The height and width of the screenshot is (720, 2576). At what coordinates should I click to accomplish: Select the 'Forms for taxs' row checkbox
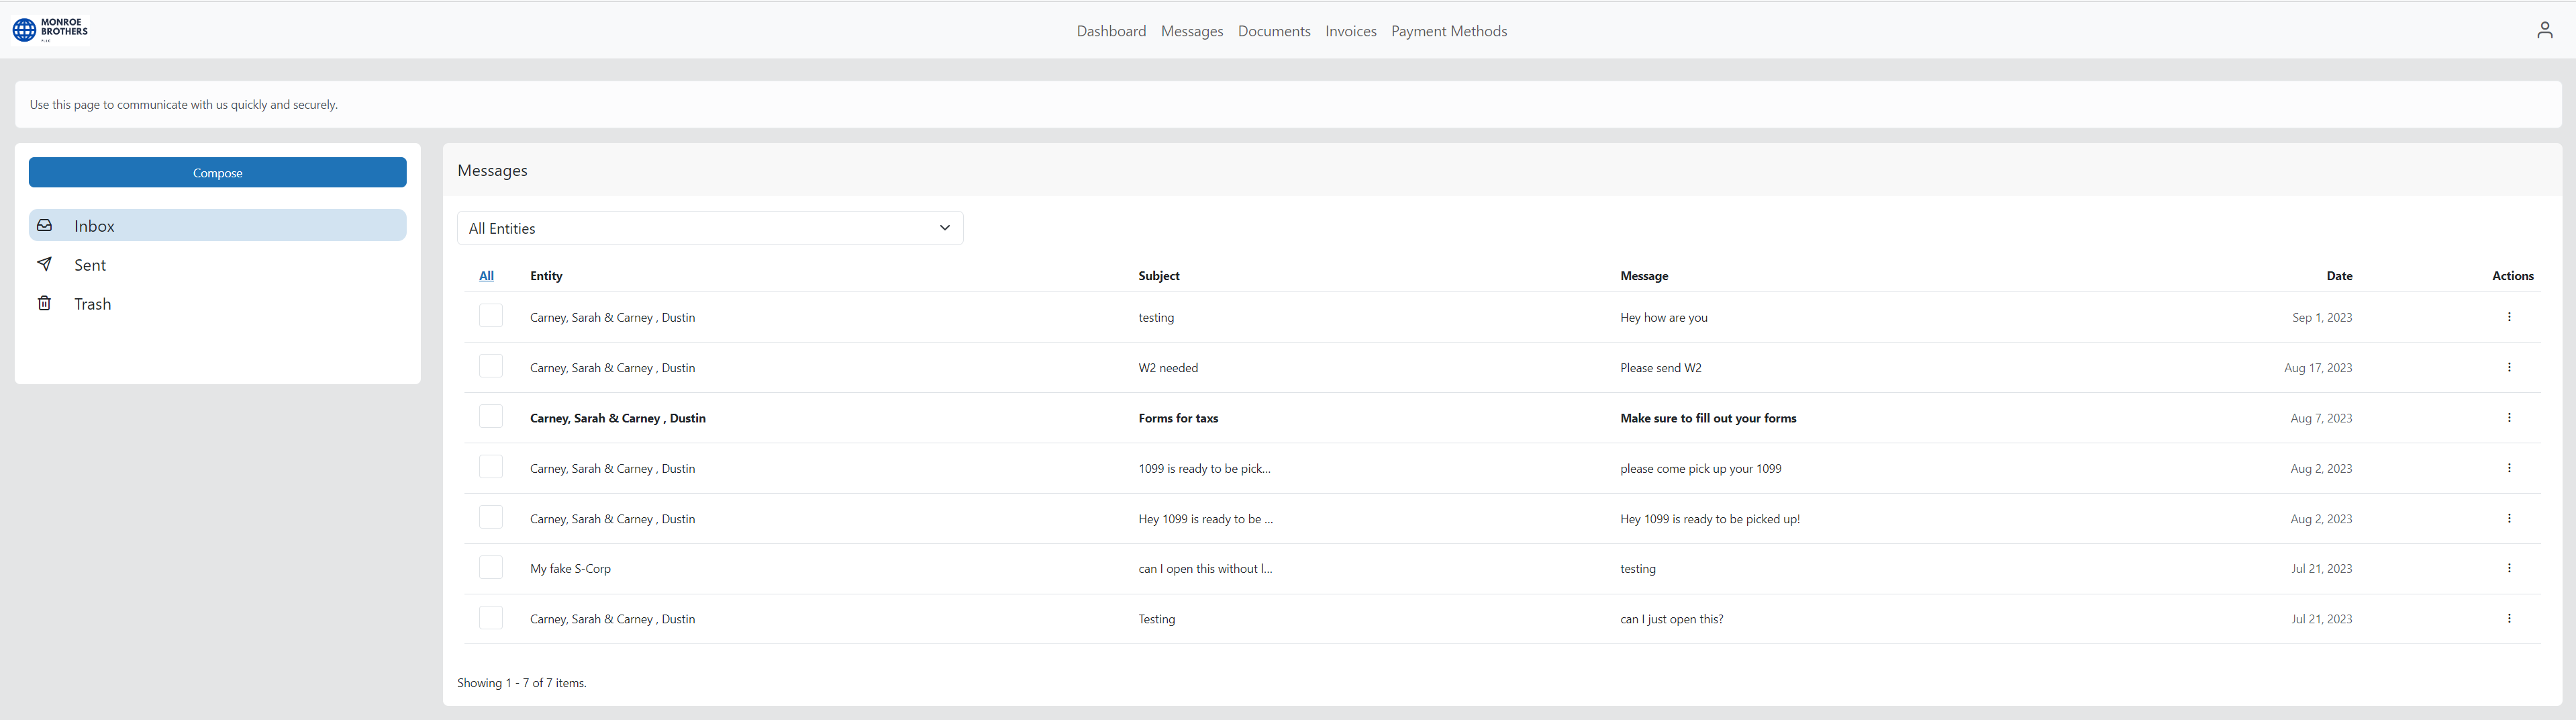(491, 416)
